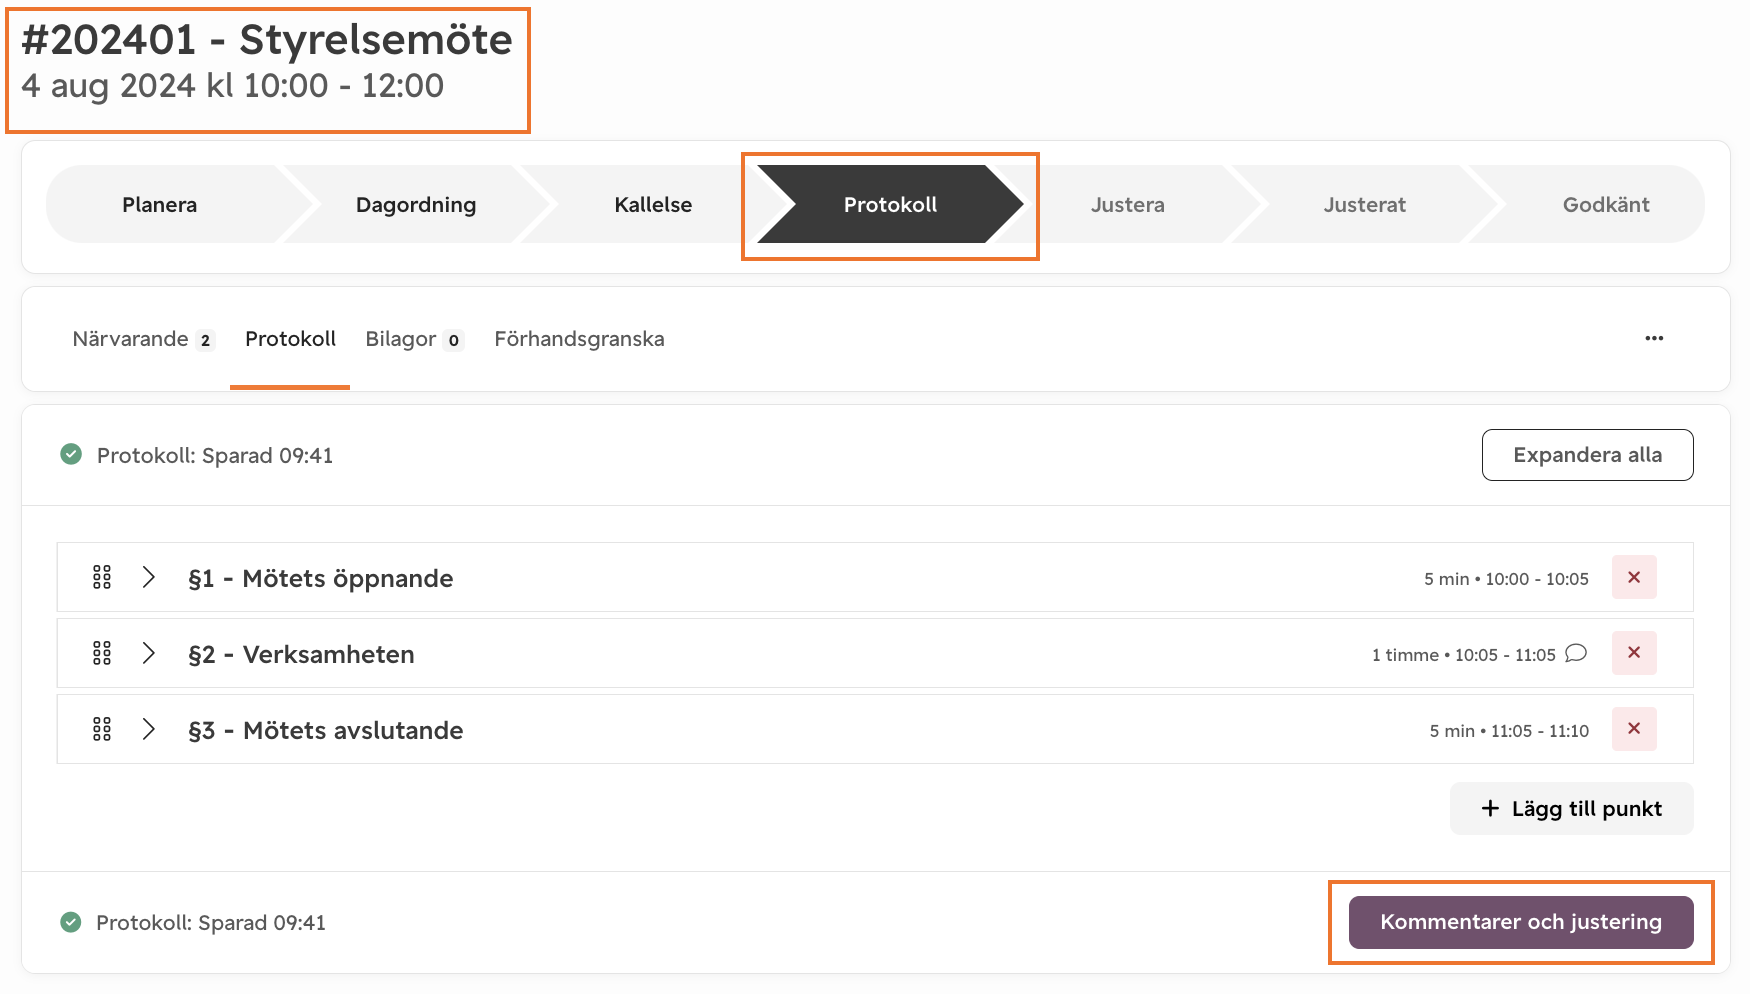The width and height of the screenshot is (1750, 994).
Task: Click the §3 - Mötets avslutande title
Action: coord(326,730)
